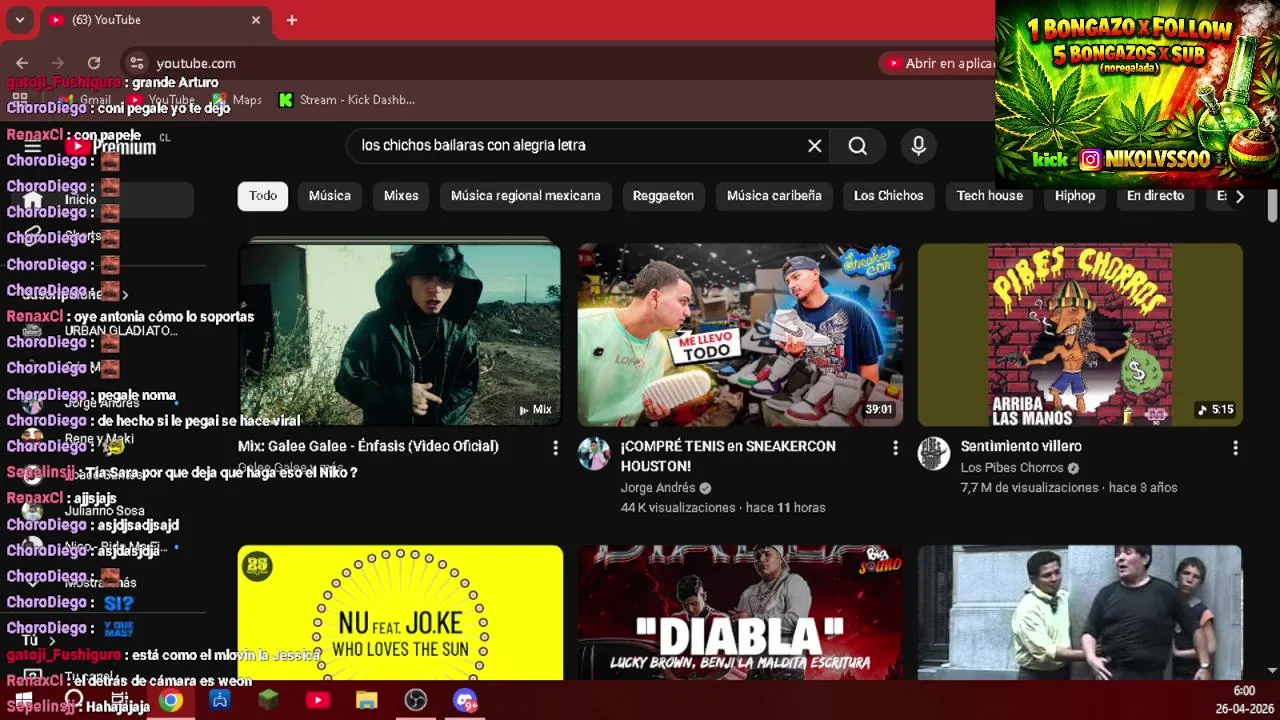Select the Música filter chip

click(330, 196)
